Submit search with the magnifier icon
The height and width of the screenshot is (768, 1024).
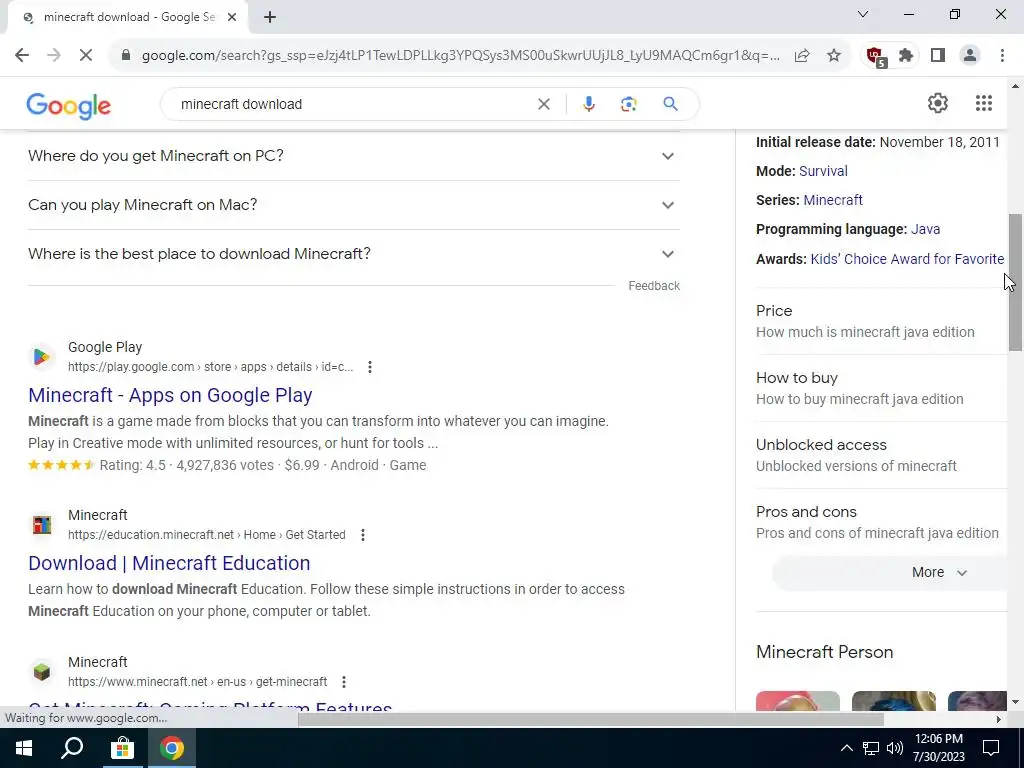click(670, 104)
